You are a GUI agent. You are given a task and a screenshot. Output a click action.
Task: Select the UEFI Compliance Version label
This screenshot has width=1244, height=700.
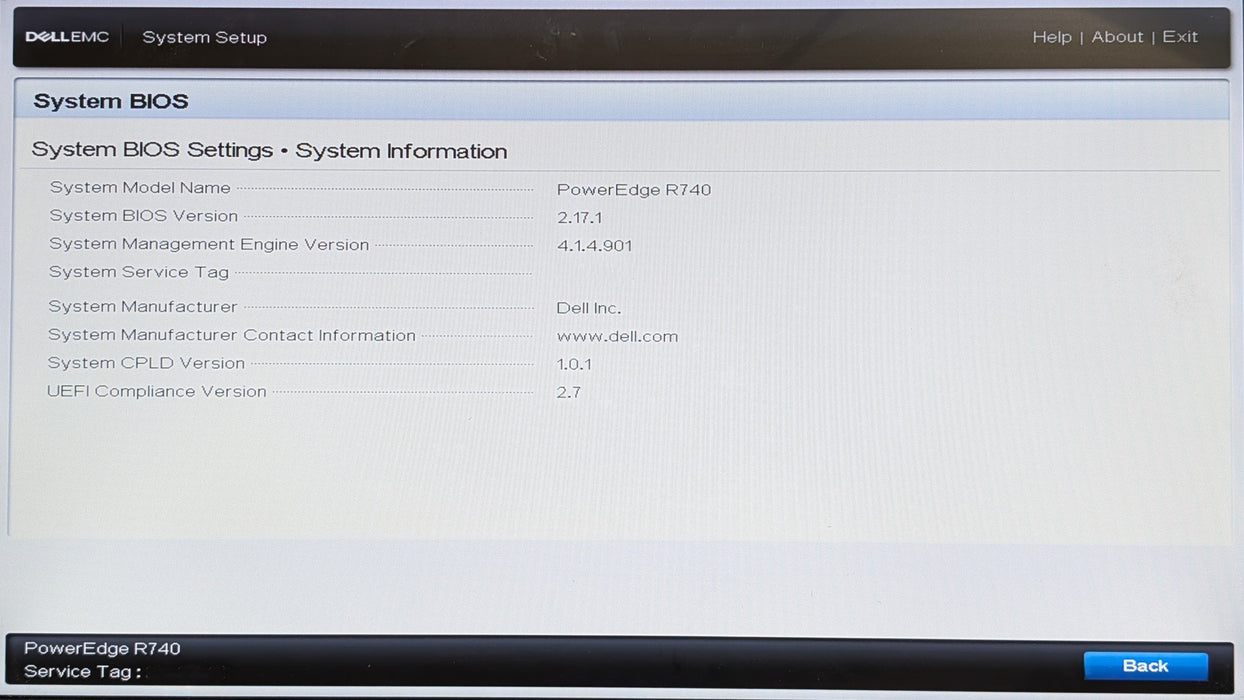click(157, 392)
